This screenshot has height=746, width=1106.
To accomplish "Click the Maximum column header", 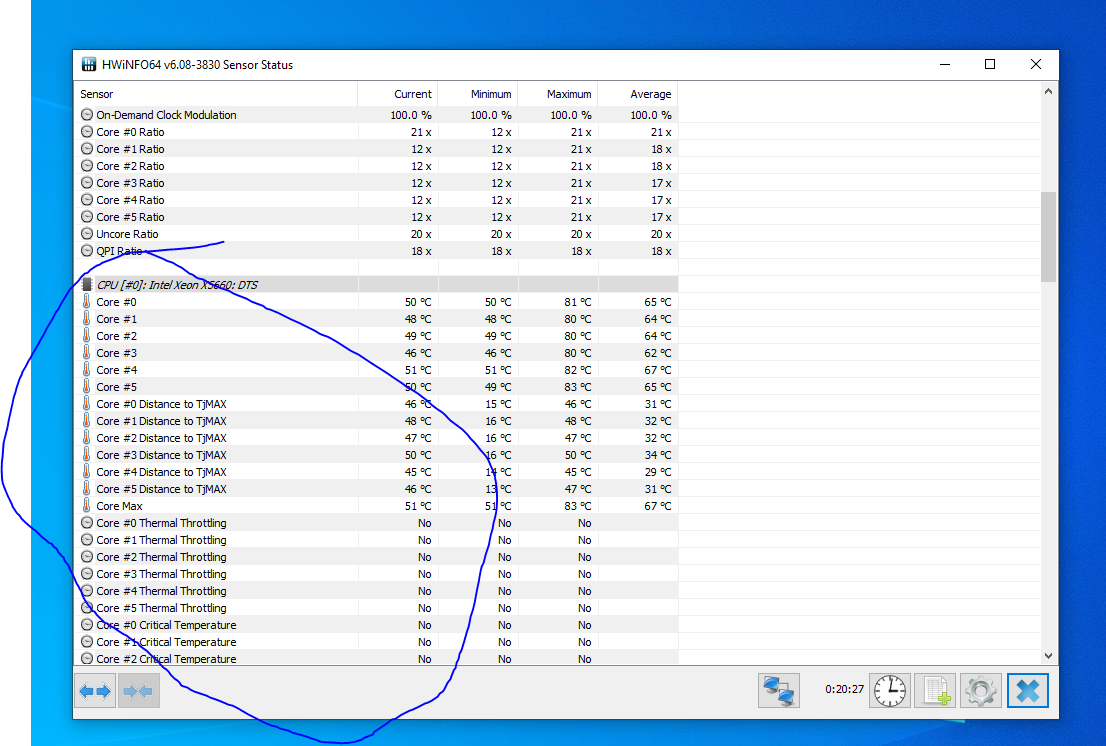I will point(558,94).
